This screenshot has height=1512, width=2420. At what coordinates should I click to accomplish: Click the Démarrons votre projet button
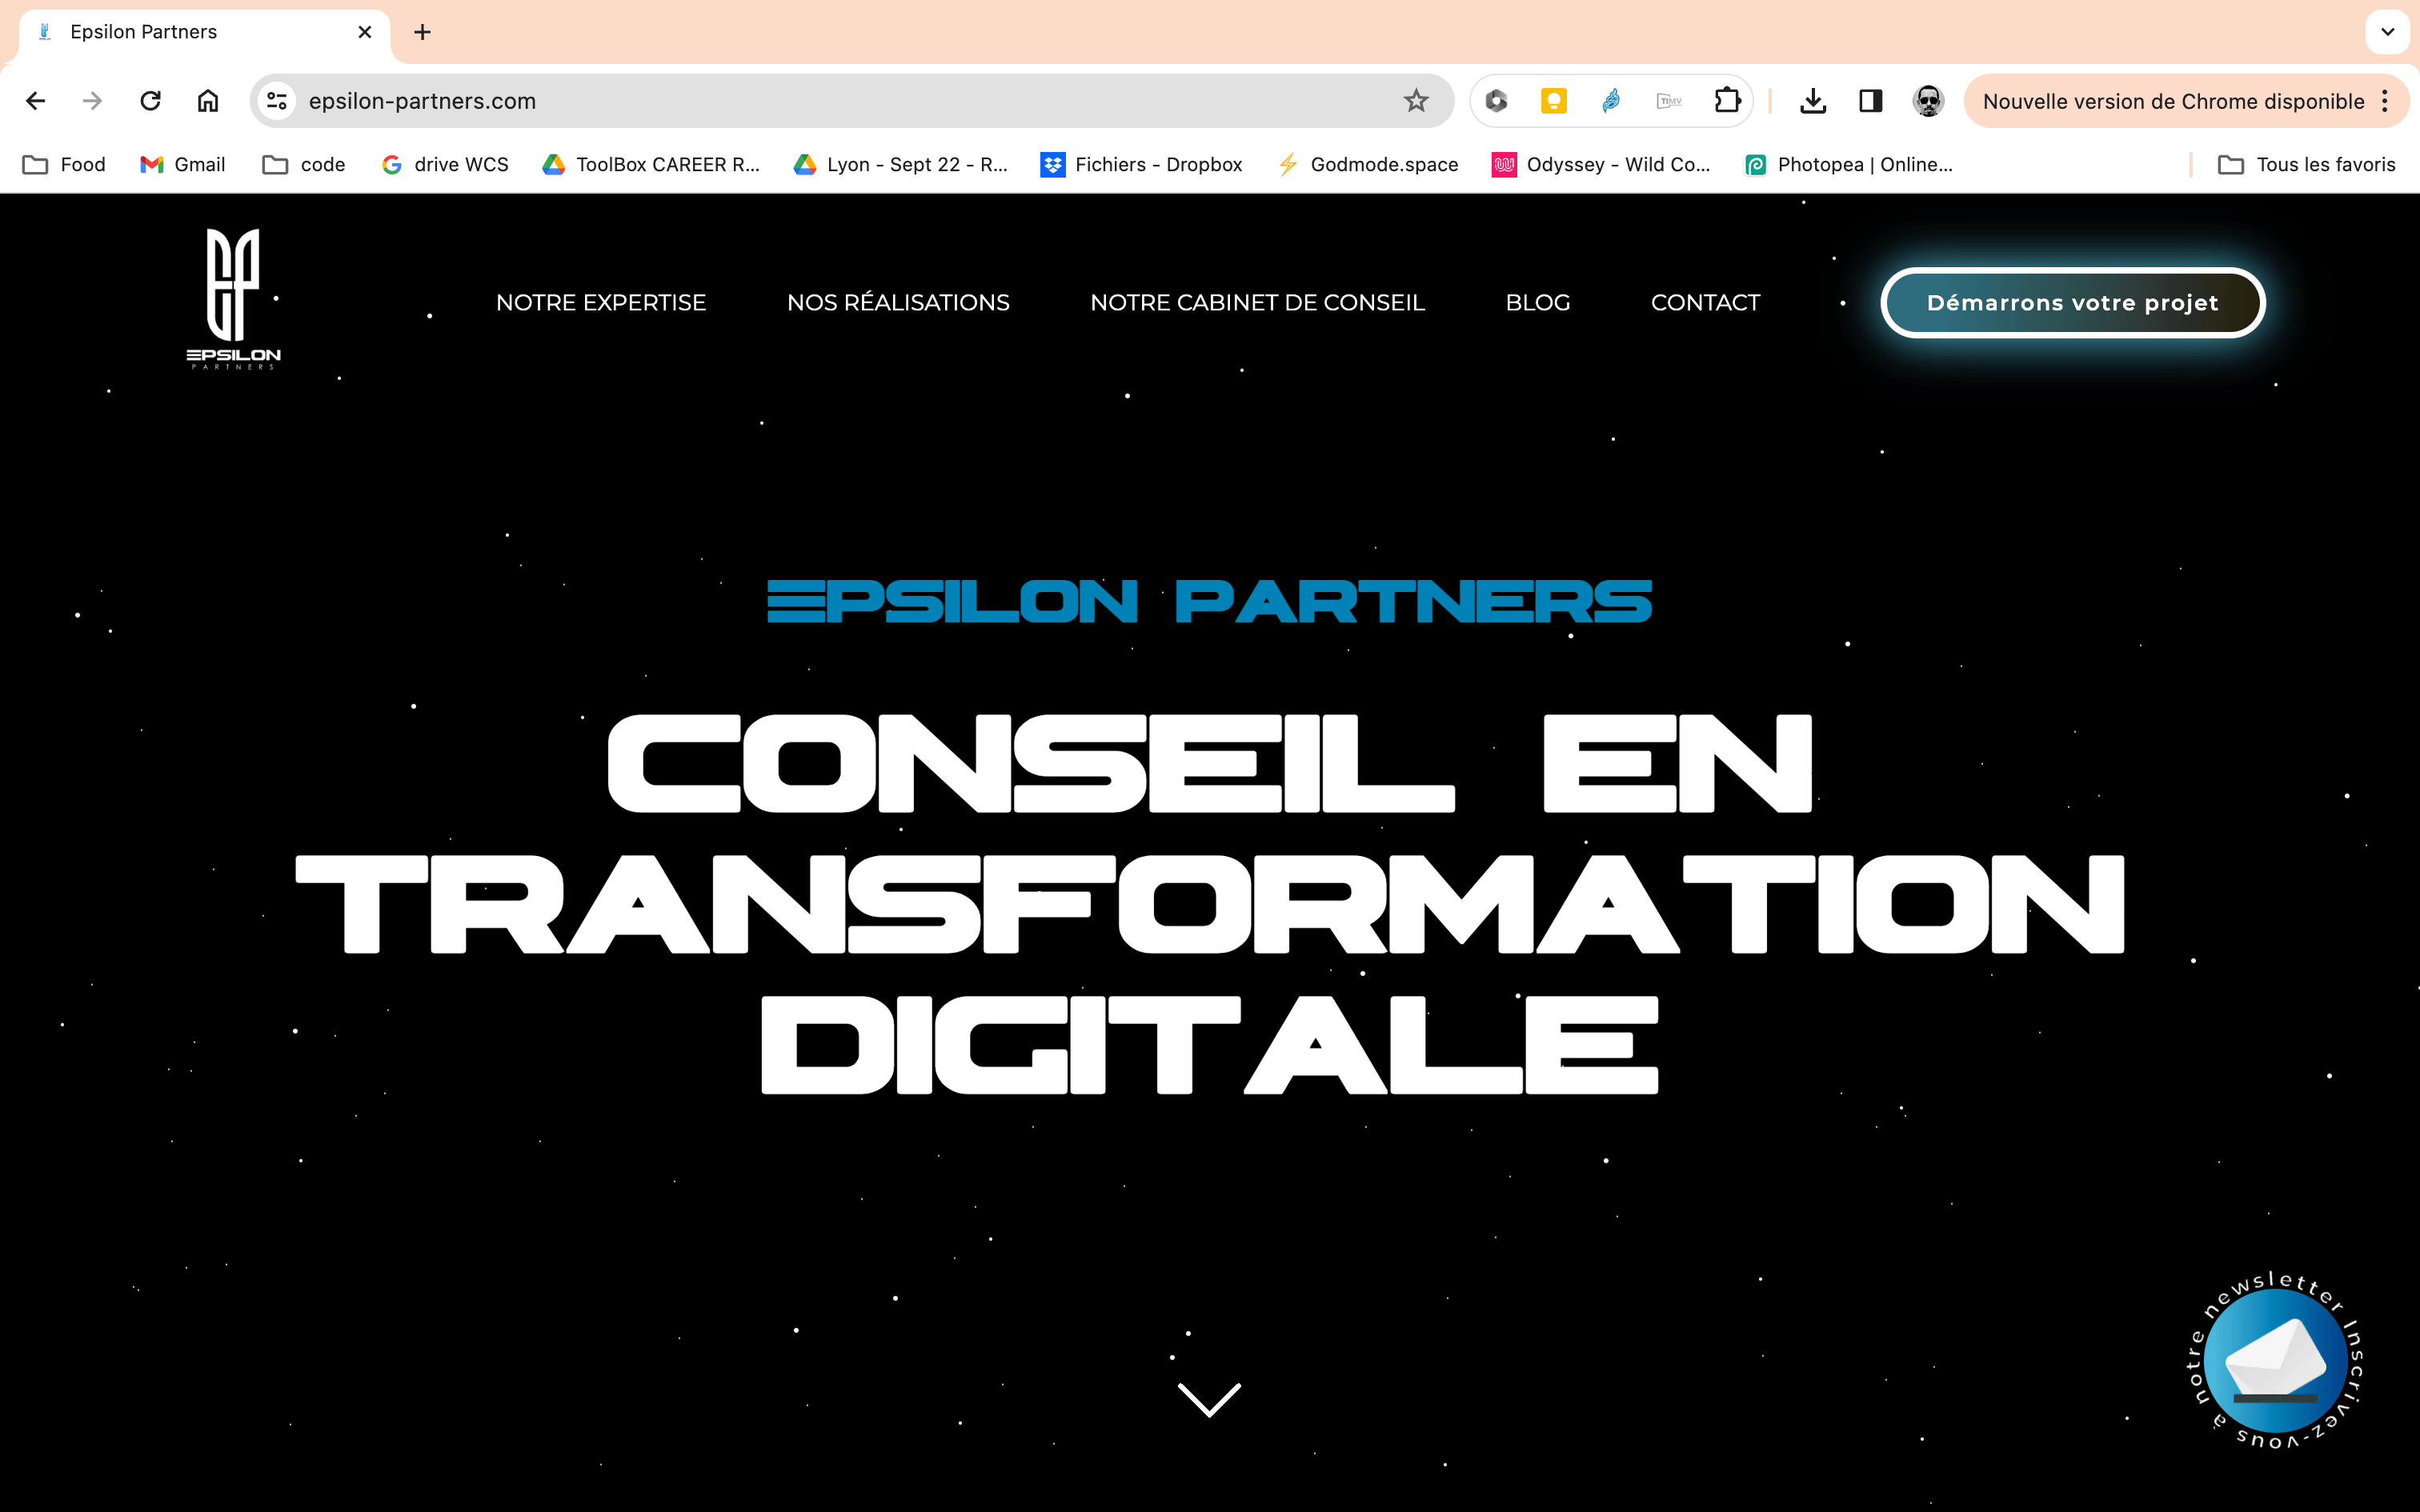click(x=2072, y=302)
